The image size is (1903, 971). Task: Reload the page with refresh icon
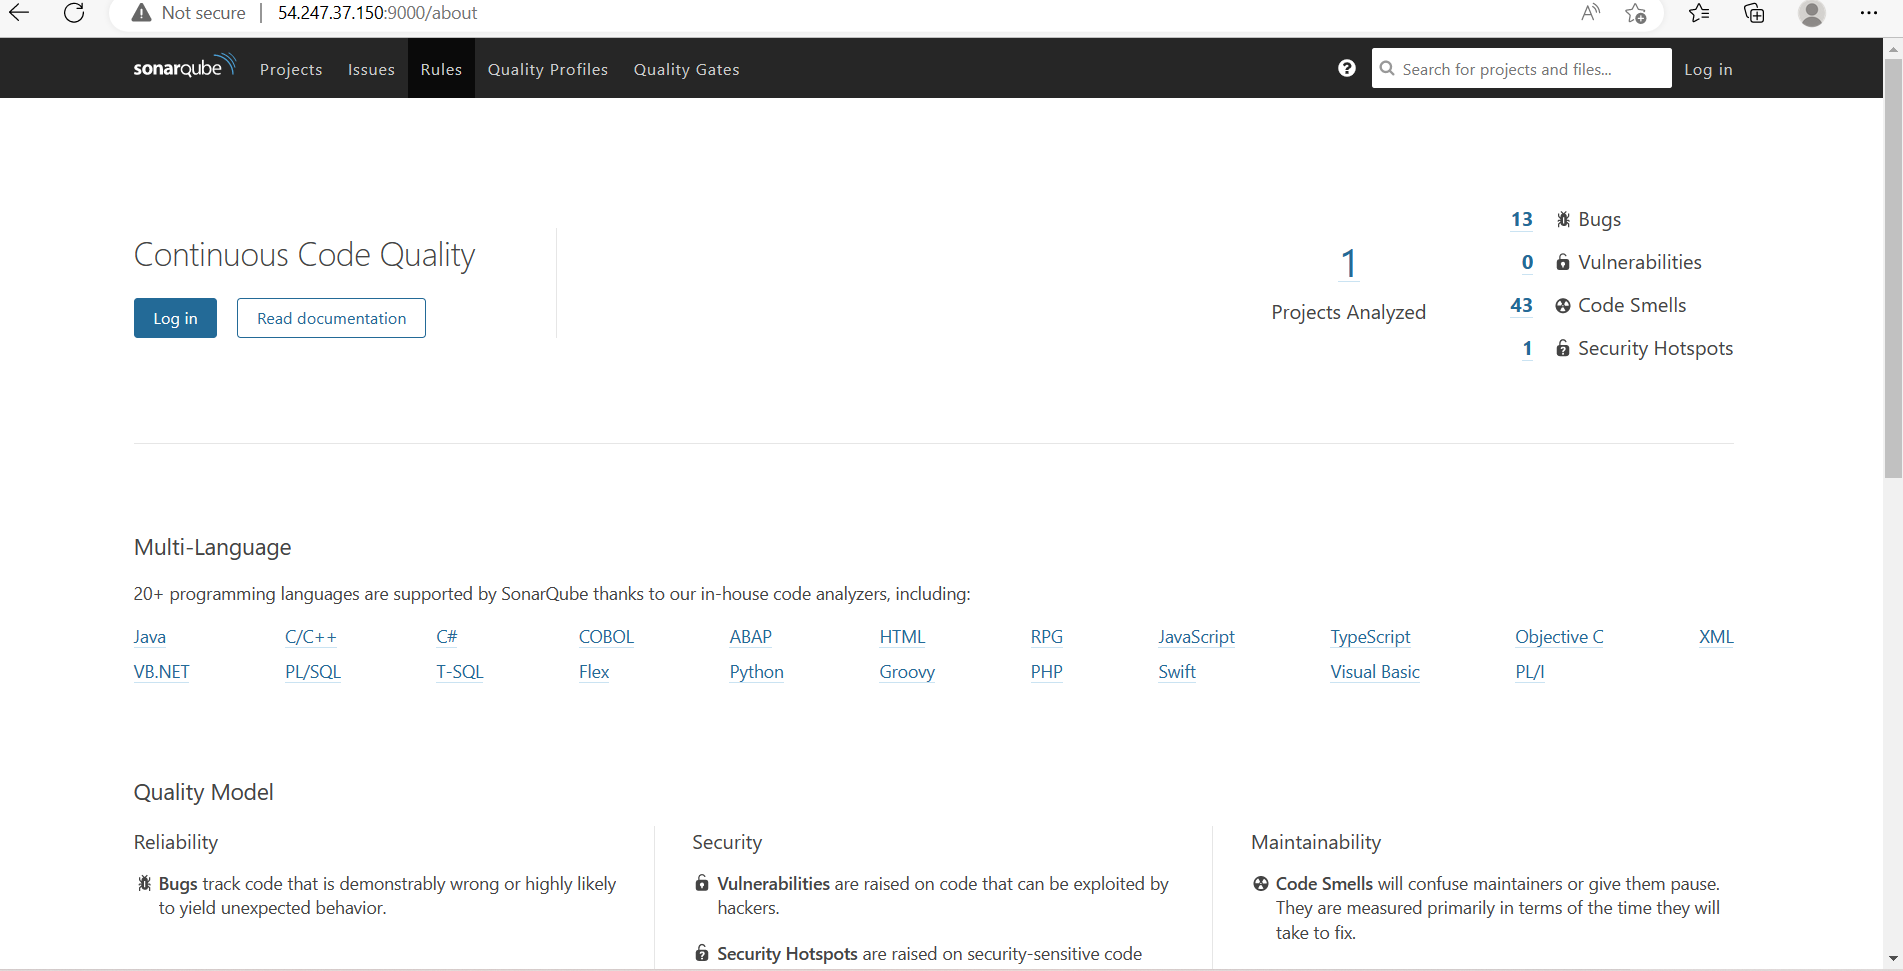(74, 13)
